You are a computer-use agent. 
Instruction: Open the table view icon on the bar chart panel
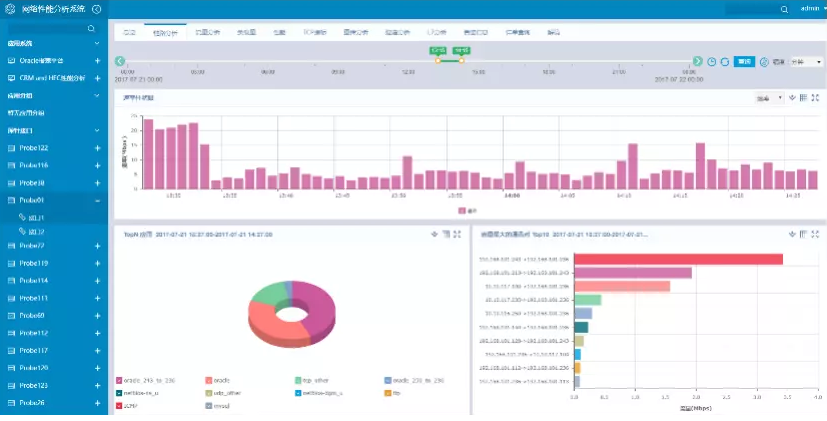(x=804, y=98)
